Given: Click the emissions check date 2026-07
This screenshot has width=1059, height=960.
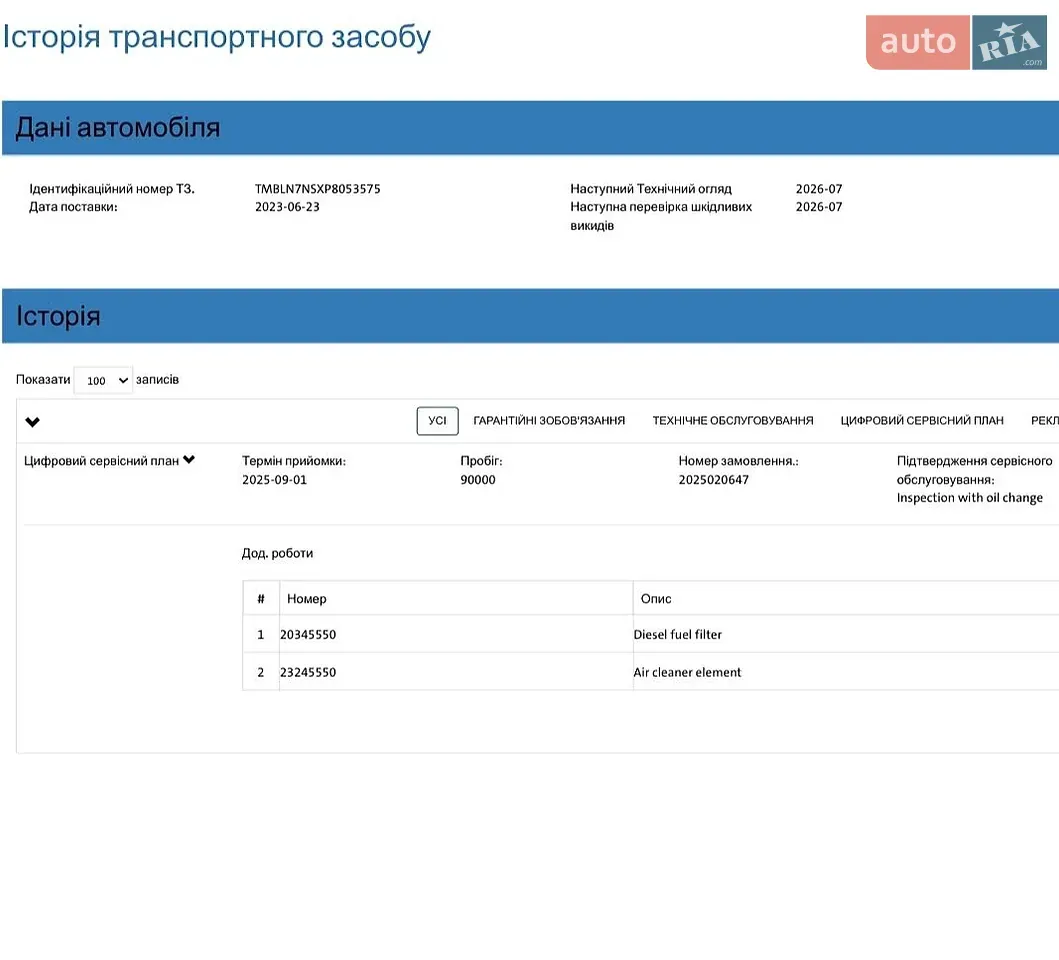Looking at the screenshot, I should click(x=819, y=207).
